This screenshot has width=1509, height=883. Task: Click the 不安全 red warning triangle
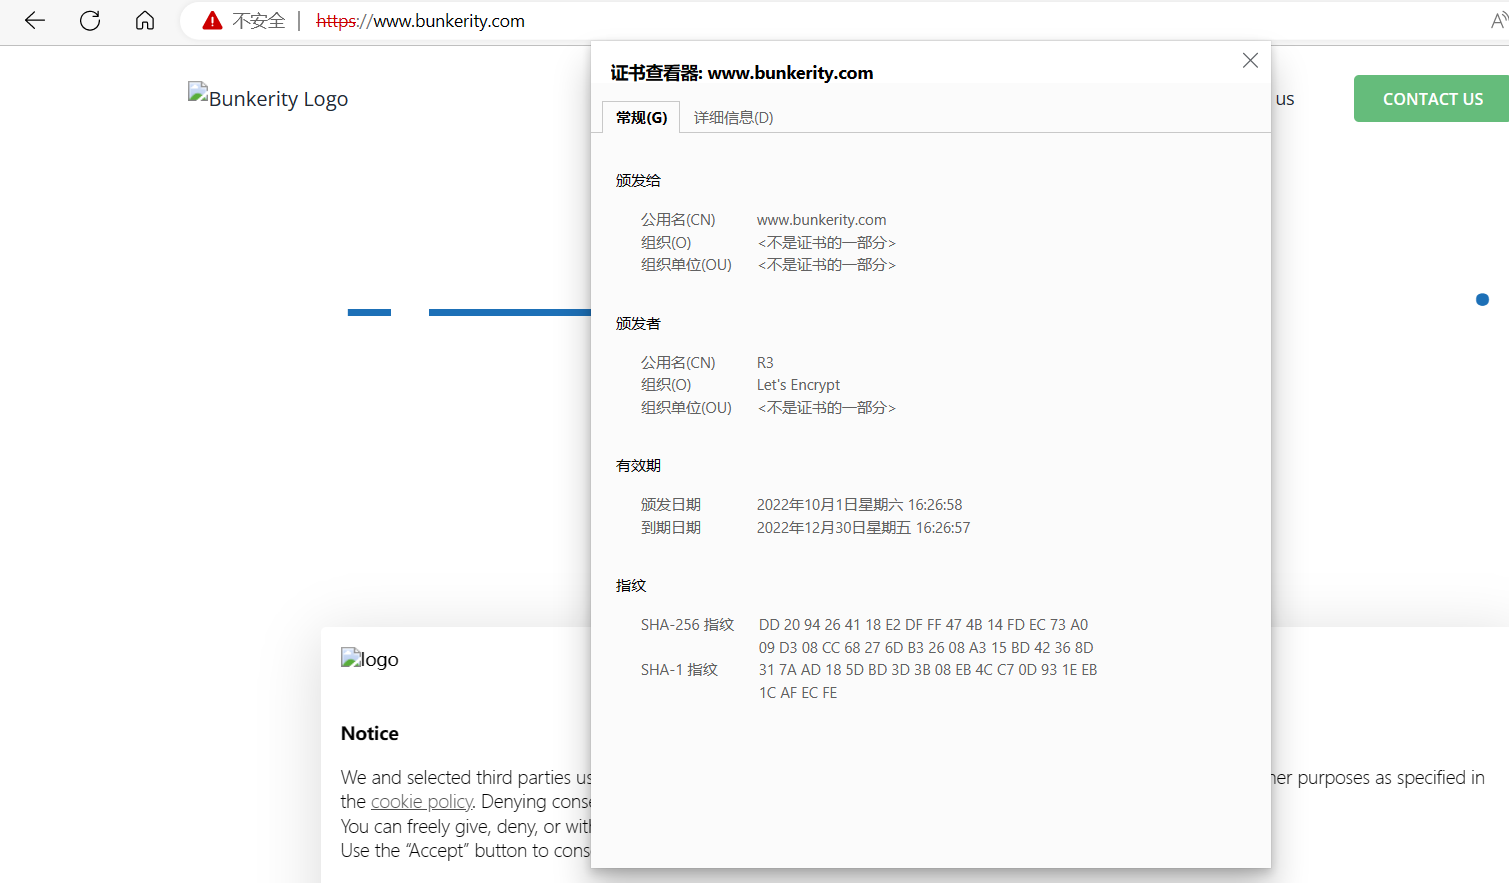point(211,20)
